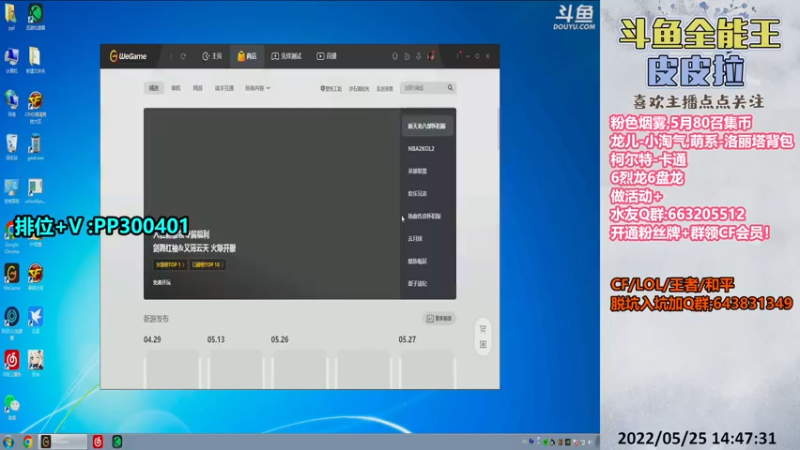Select the blue bird desktop icon
This screenshot has width=800, height=450.
[x=35, y=320]
